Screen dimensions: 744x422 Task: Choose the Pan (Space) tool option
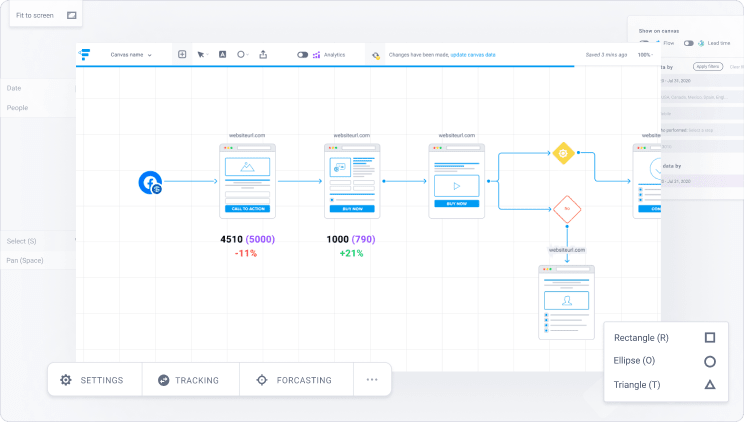coord(38,260)
